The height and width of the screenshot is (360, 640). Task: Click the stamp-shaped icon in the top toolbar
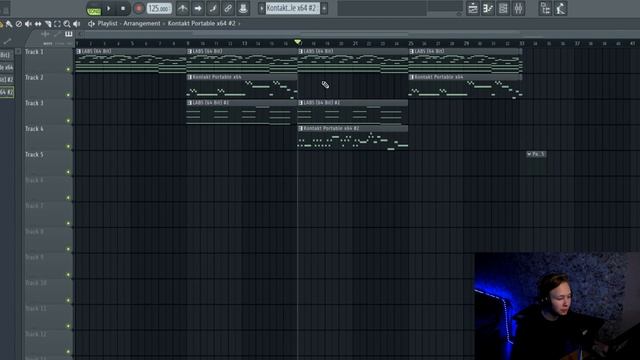[x=243, y=8]
